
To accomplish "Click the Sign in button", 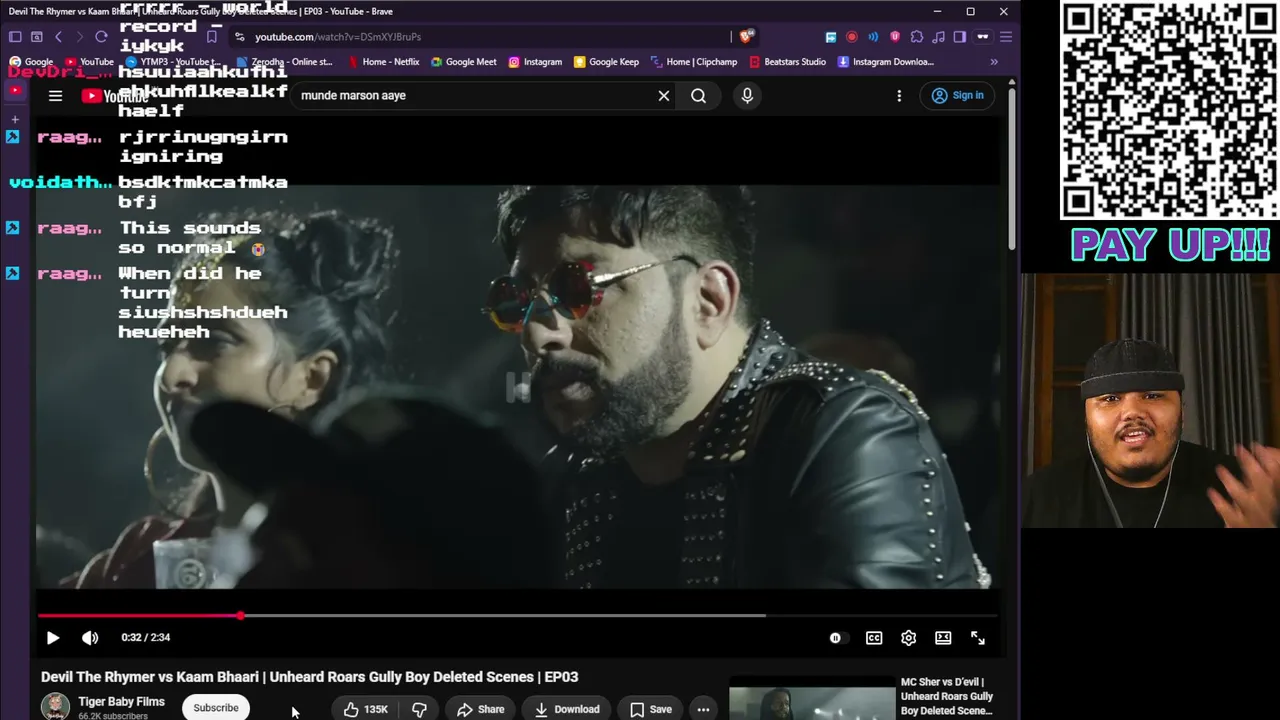I will [958, 96].
